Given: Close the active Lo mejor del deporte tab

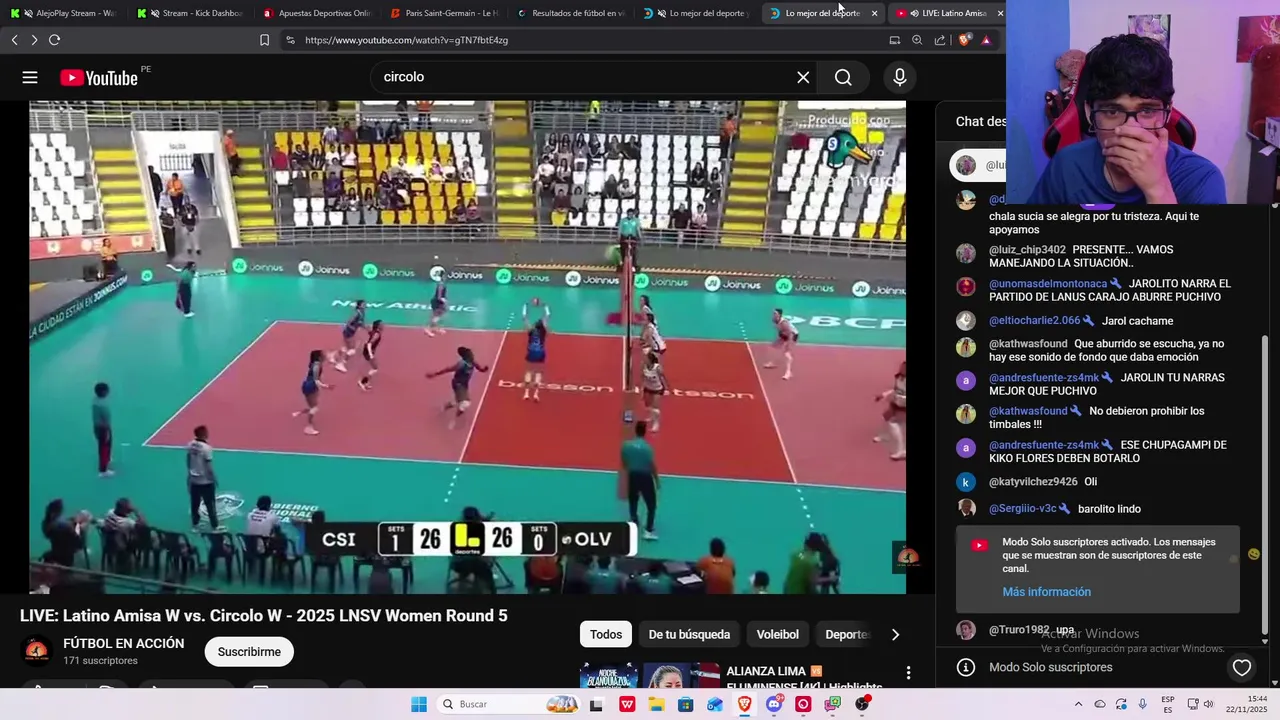Looking at the screenshot, I should click(x=874, y=13).
